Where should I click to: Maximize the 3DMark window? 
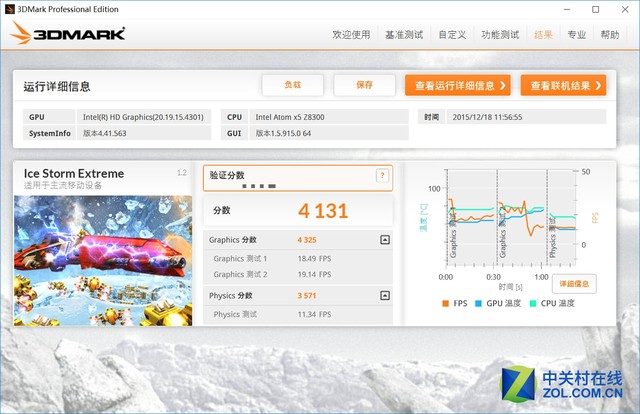pos(596,9)
